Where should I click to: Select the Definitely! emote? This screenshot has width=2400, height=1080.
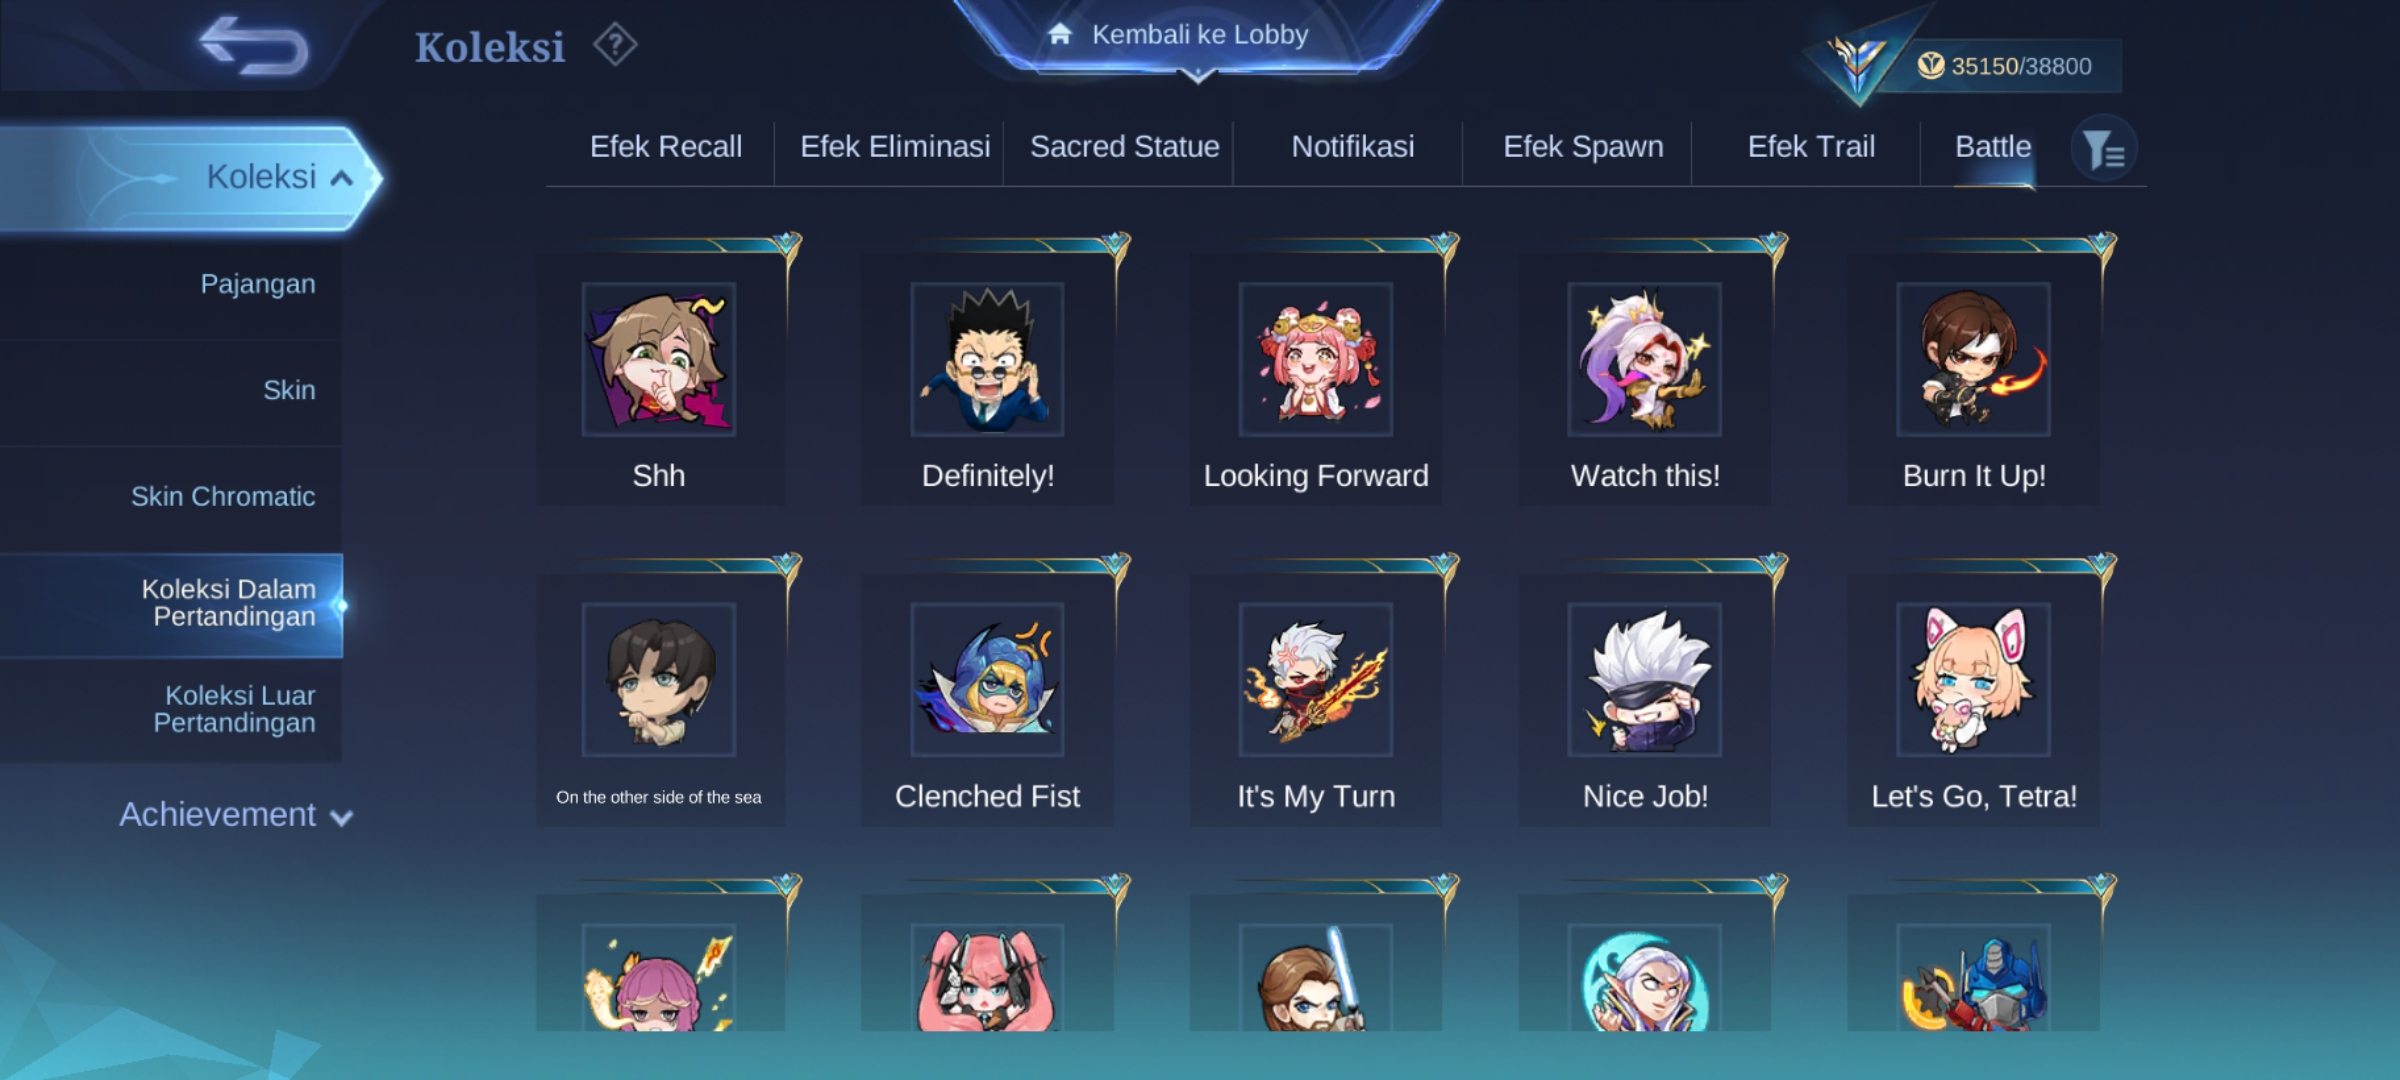pos(987,378)
